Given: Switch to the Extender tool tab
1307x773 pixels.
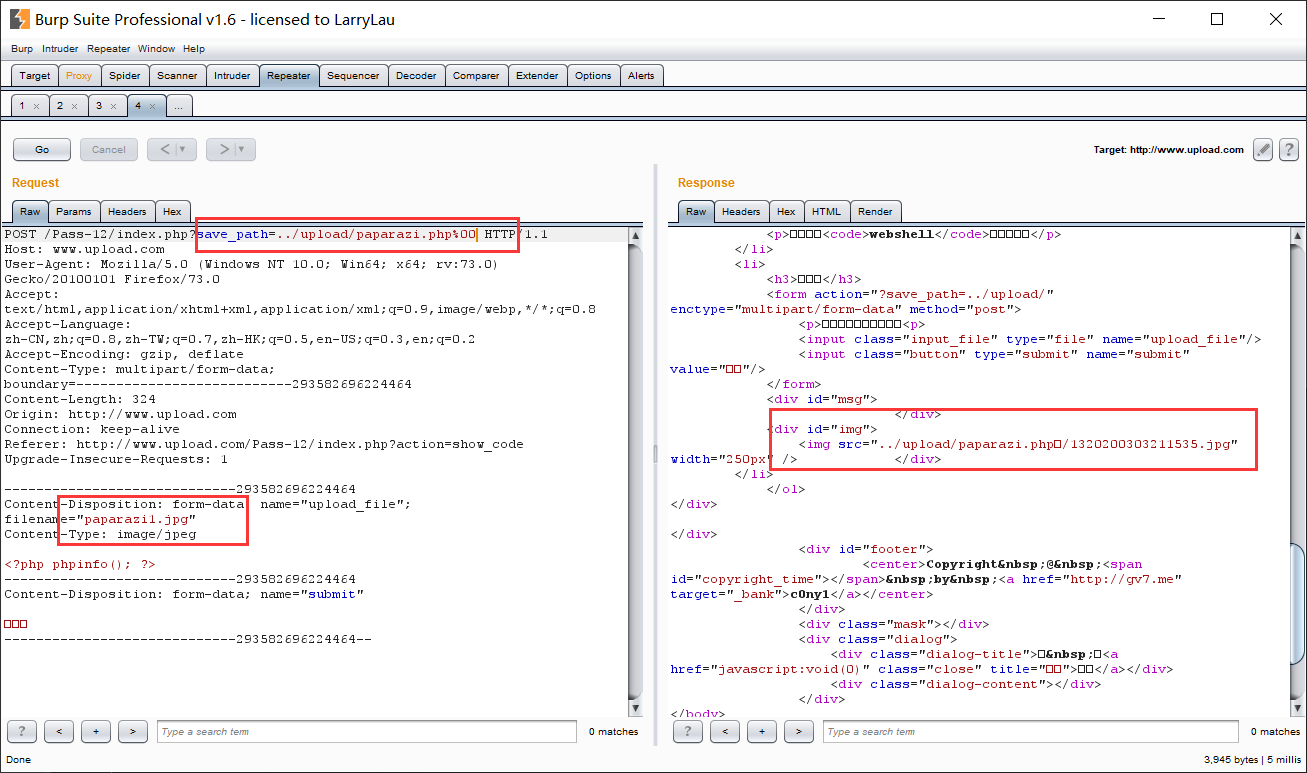Looking at the screenshot, I should click(537, 76).
